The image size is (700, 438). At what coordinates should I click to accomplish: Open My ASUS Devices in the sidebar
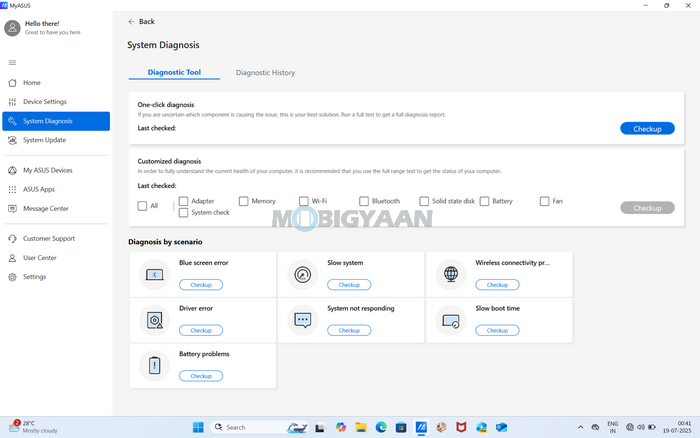56,170
